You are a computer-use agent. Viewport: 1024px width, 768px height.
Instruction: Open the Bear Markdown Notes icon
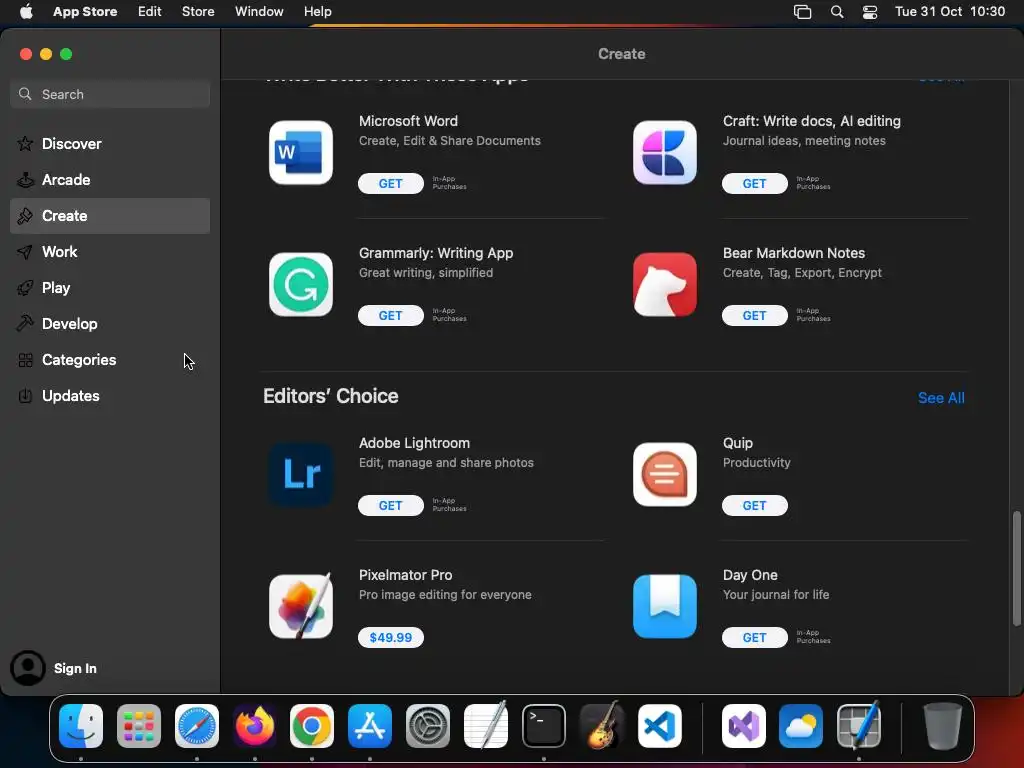click(x=664, y=285)
